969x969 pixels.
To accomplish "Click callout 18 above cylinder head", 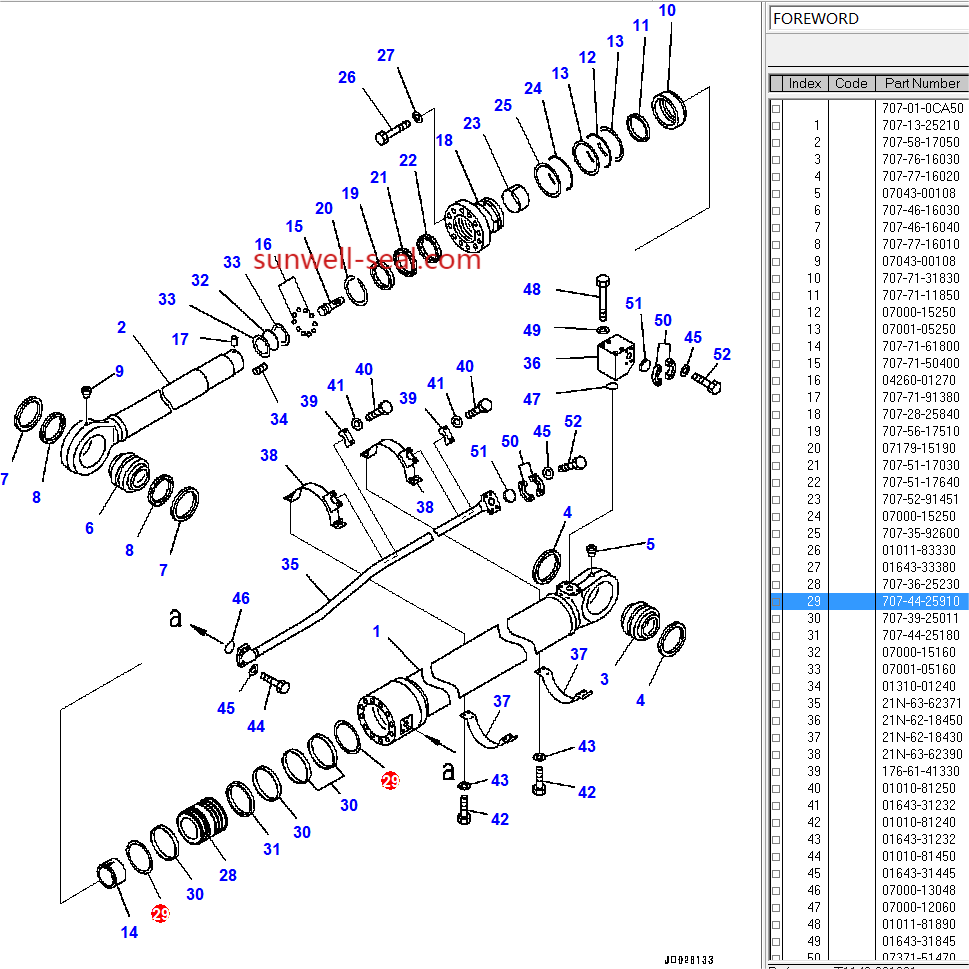I will point(444,141).
